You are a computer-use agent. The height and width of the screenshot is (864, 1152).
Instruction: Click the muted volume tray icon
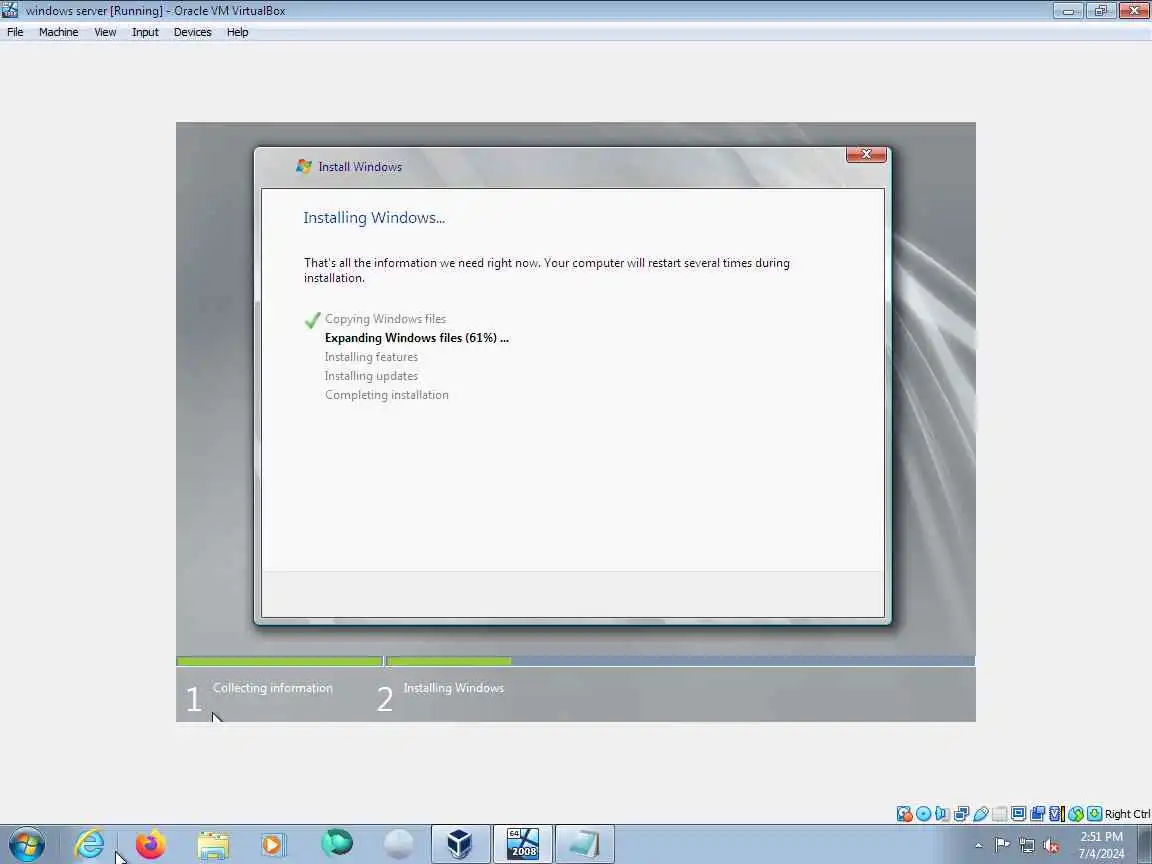click(1051, 845)
